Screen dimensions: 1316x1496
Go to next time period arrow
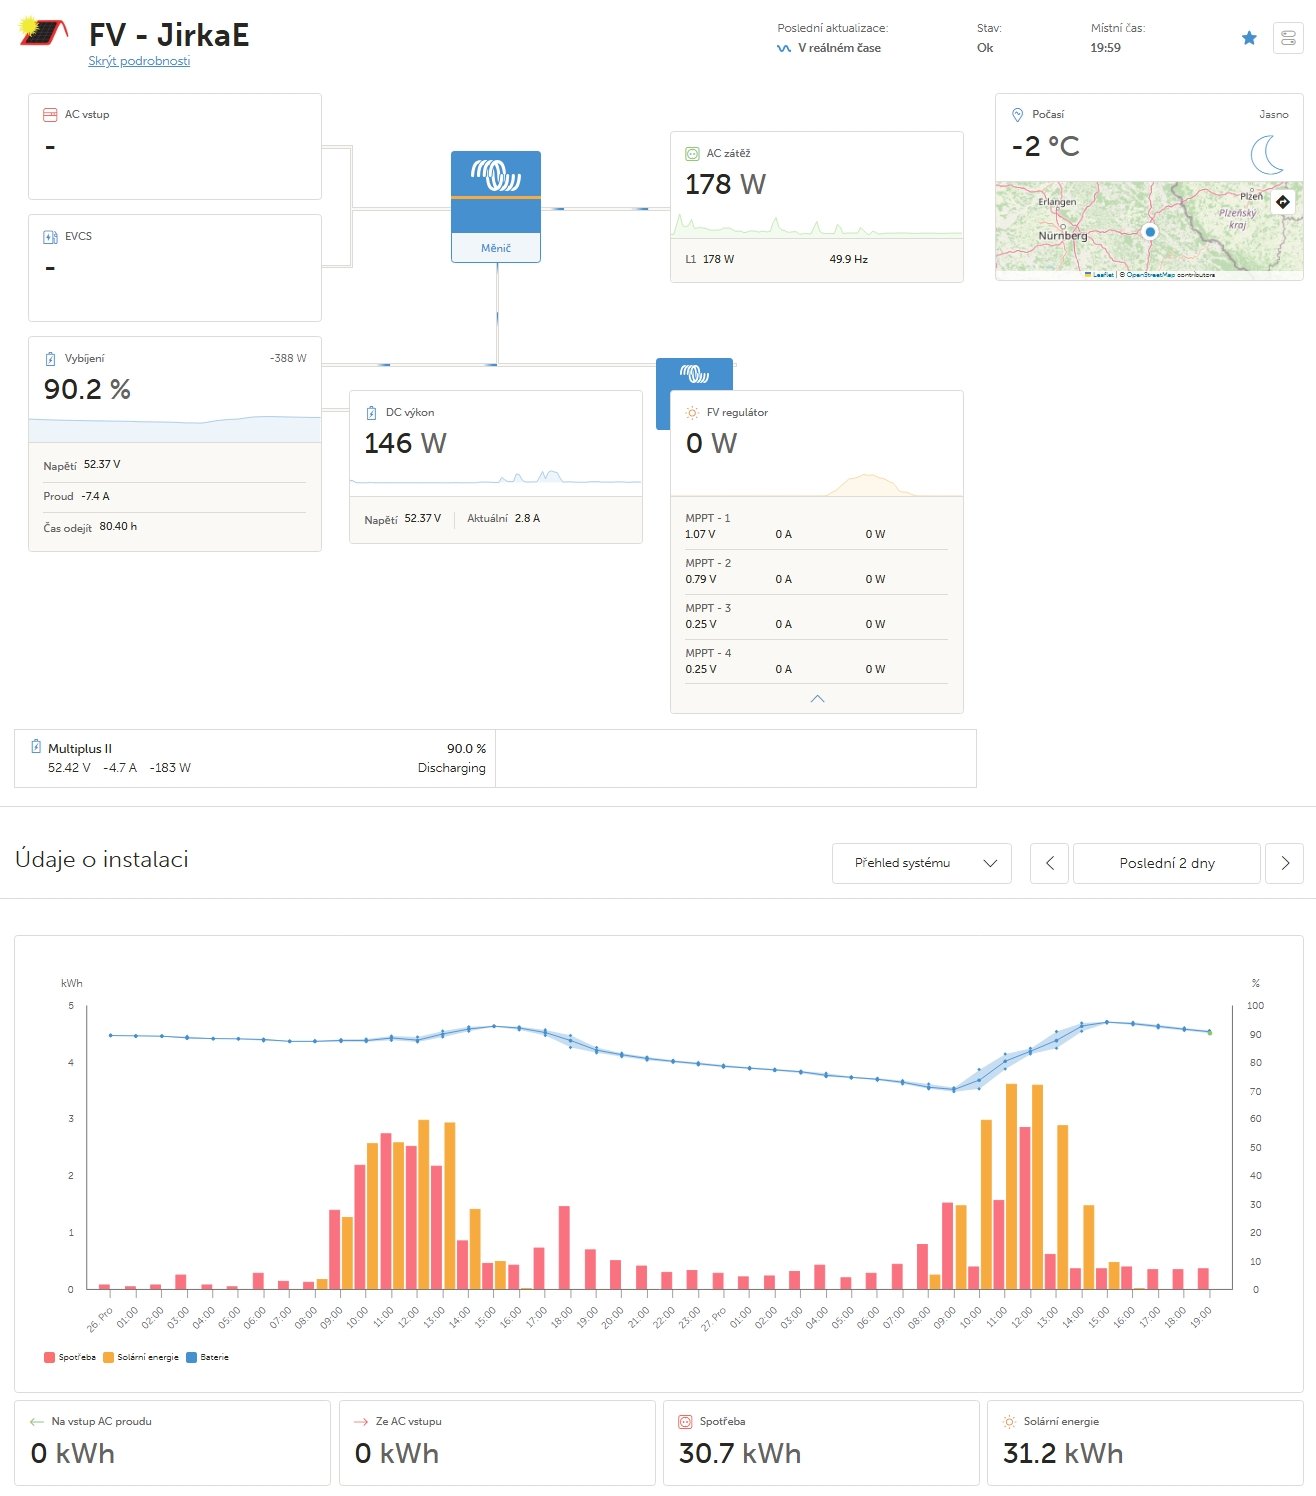1284,863
